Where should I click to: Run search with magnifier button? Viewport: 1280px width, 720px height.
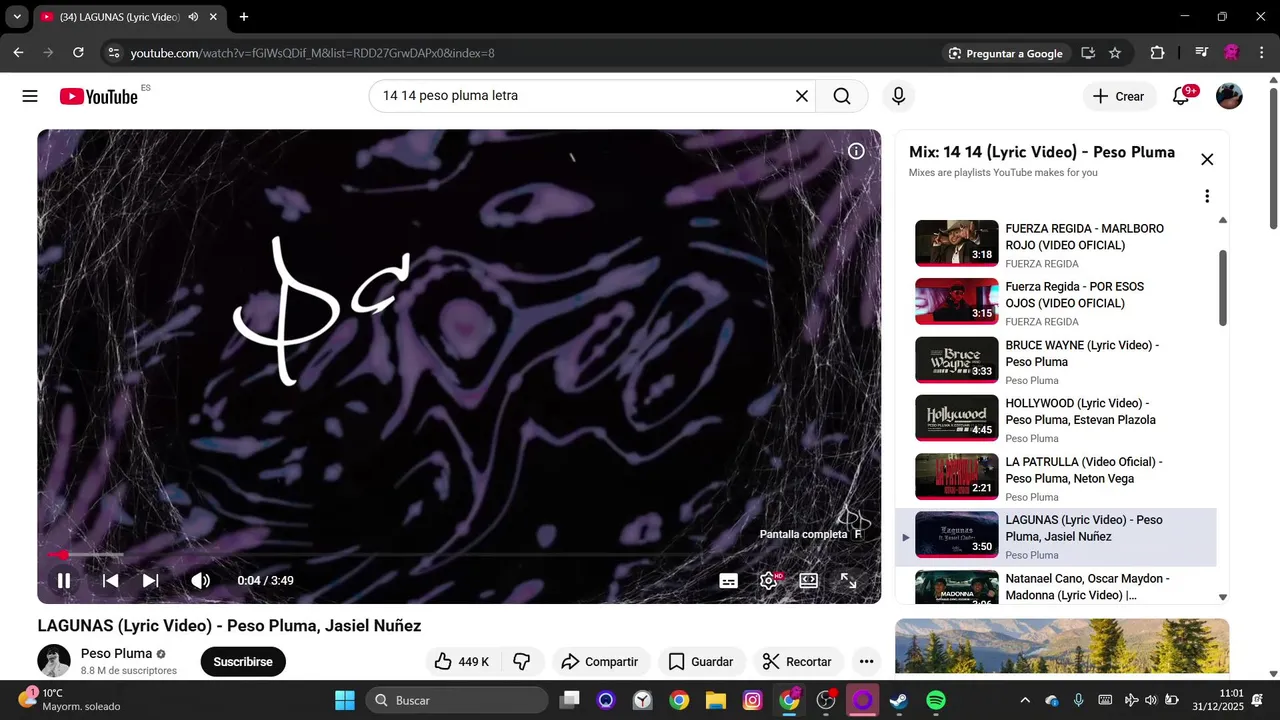point(842,96)
